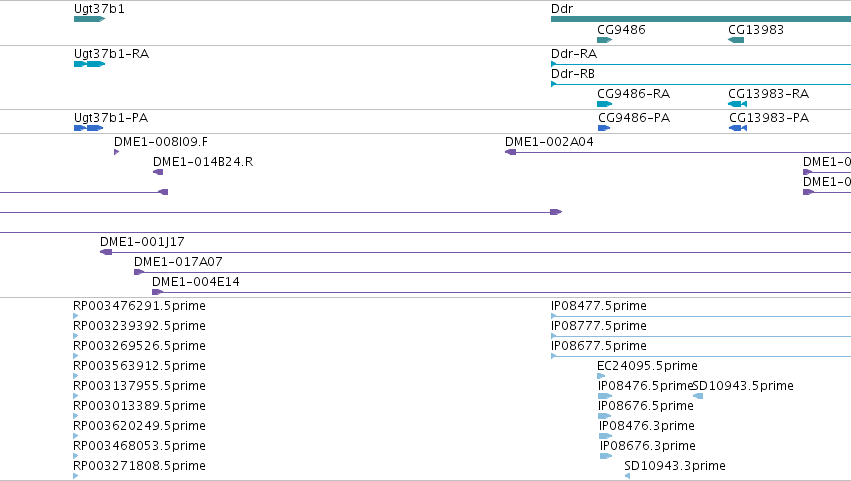The width and height of the screenshot is (851, 481).
Task: Click the Ddr-RA transcript label
Action: [x=574, y=54]
